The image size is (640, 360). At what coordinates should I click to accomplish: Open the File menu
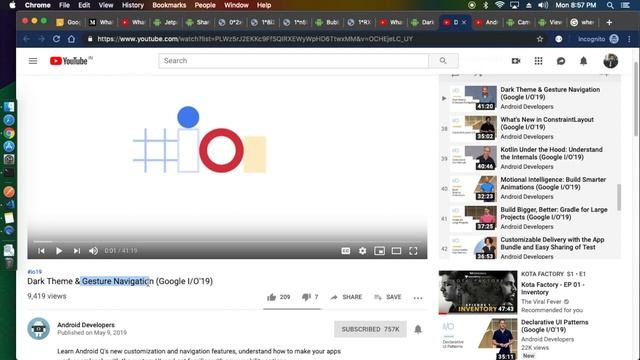pyautogui.click(x=64, y=5)
